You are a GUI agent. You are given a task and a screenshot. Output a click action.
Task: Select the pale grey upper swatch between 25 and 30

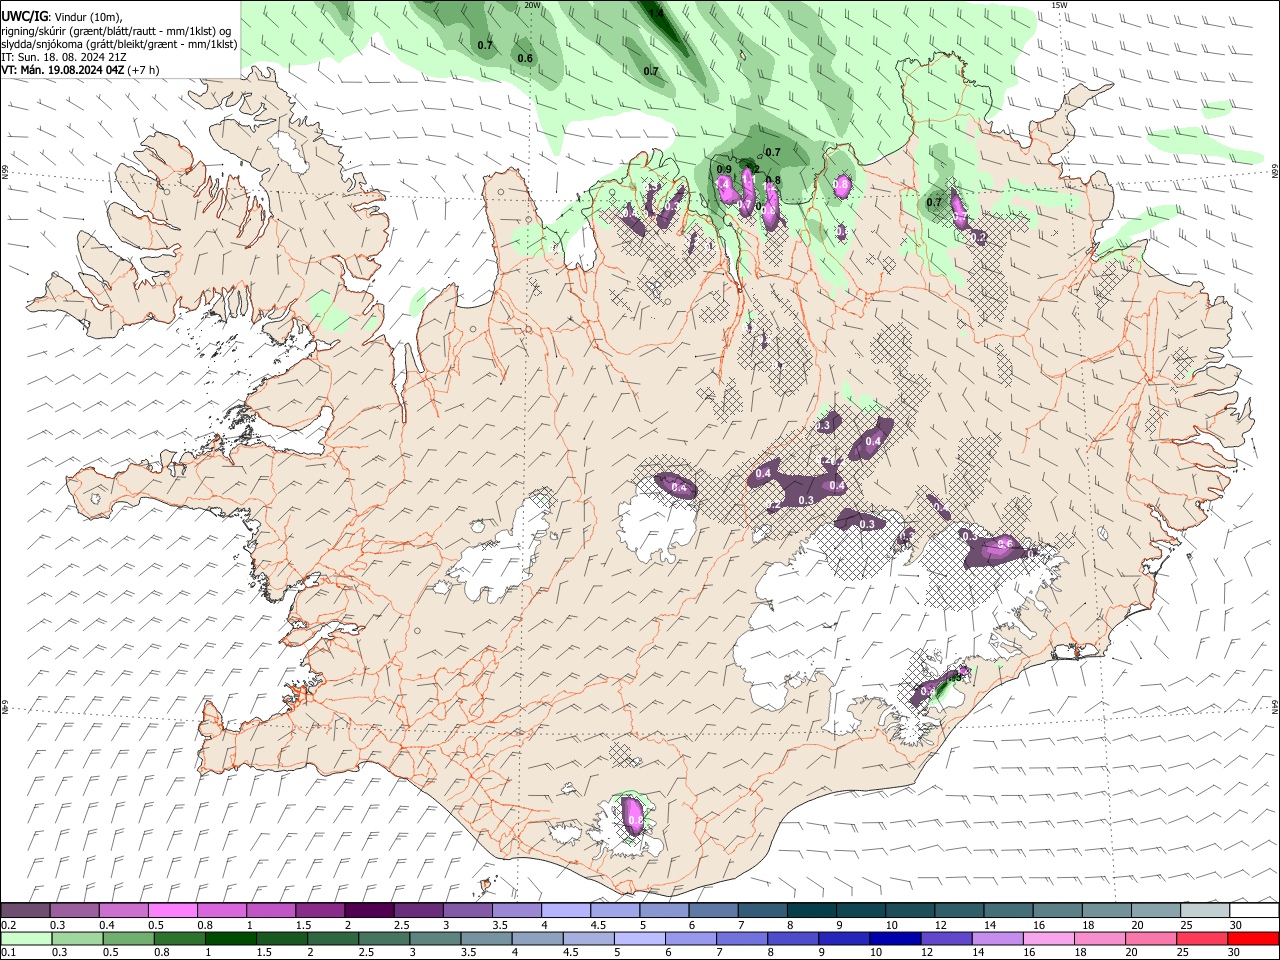(x=1205, y=910)
